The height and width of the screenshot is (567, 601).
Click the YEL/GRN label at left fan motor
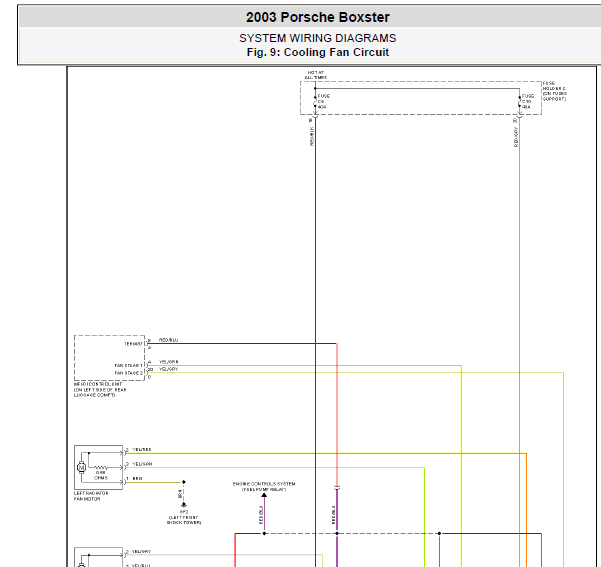tap(142, 464)
